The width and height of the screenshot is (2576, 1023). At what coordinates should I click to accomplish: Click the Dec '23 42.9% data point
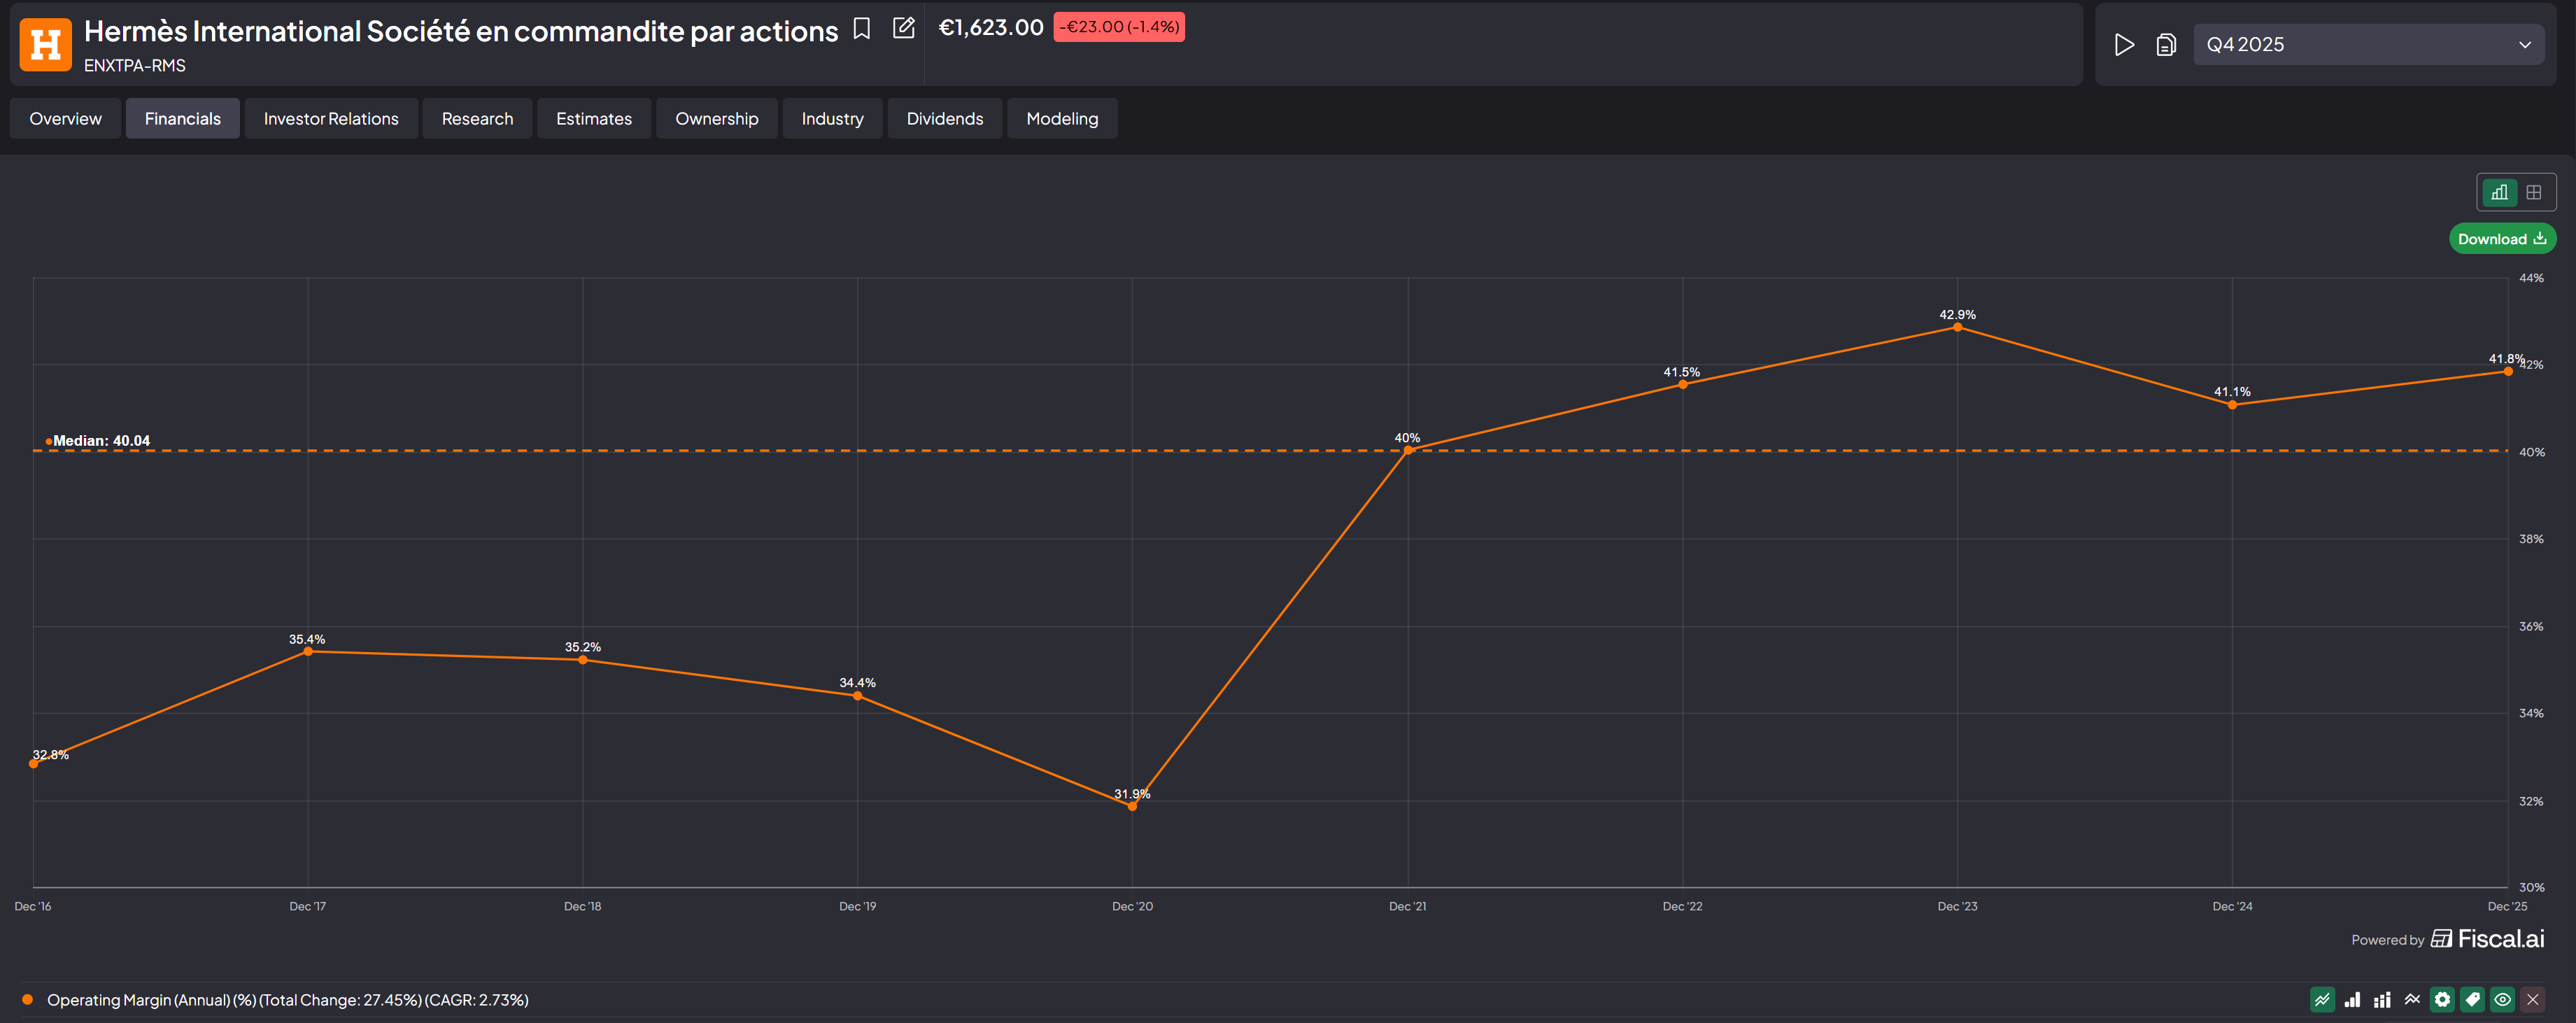click(x=1957, y=327)
